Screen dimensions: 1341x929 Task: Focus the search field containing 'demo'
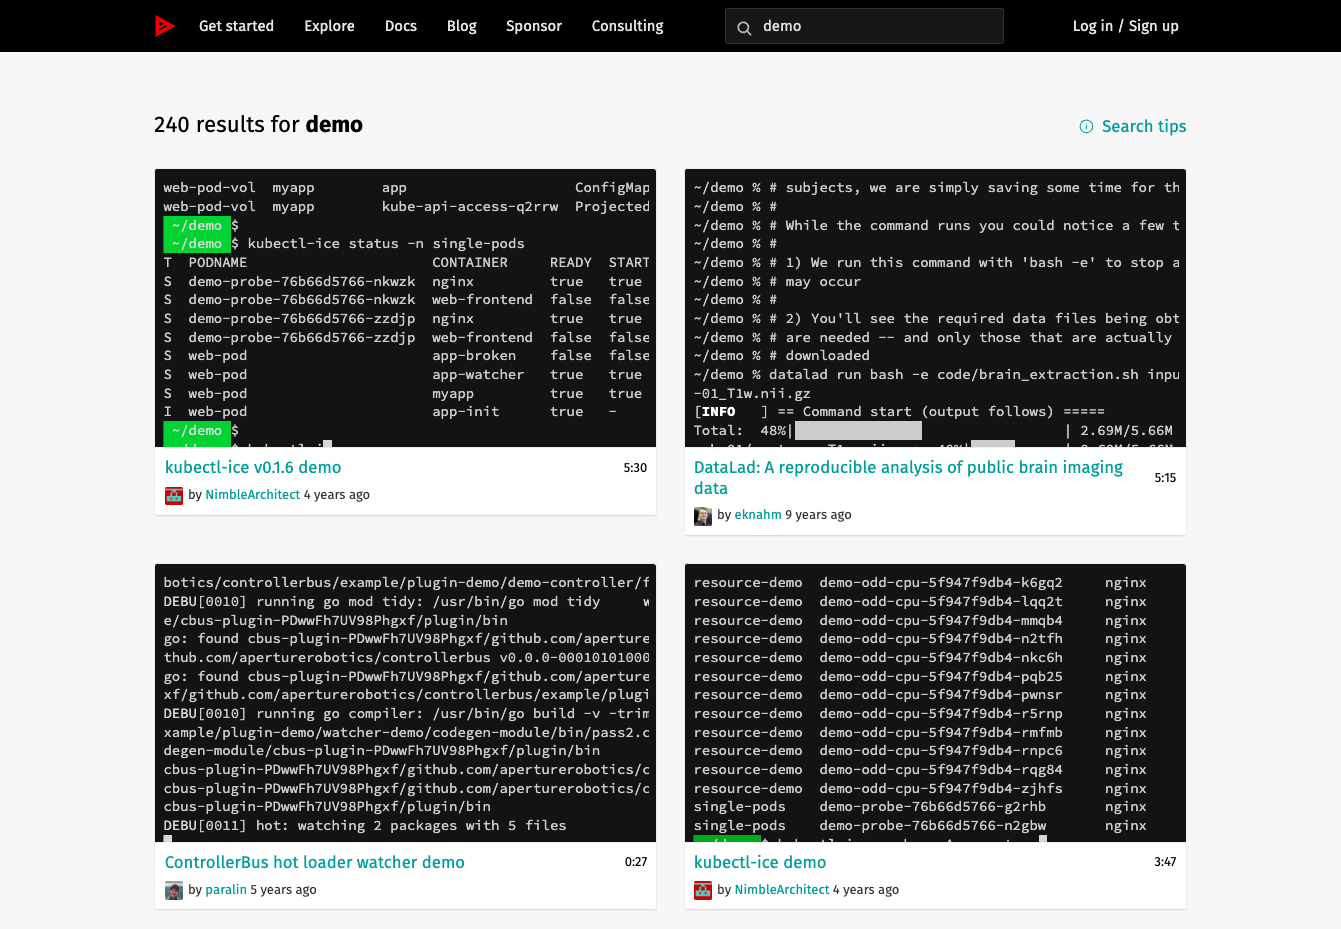[x=864, y=26]
